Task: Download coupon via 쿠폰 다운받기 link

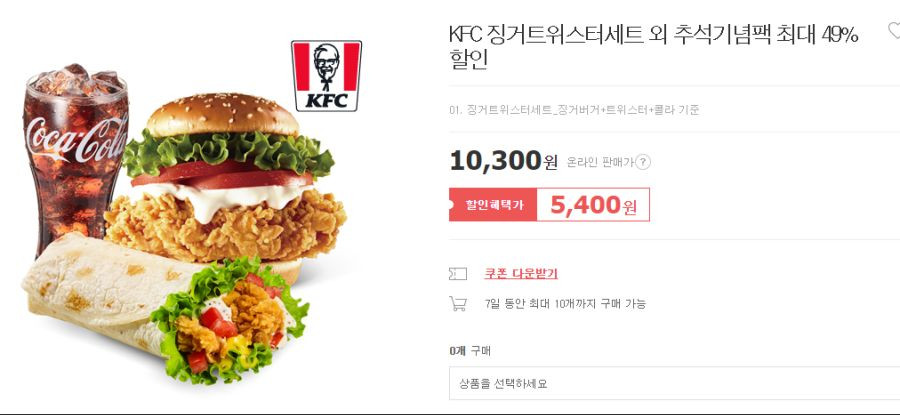Action: click(521, 274)
